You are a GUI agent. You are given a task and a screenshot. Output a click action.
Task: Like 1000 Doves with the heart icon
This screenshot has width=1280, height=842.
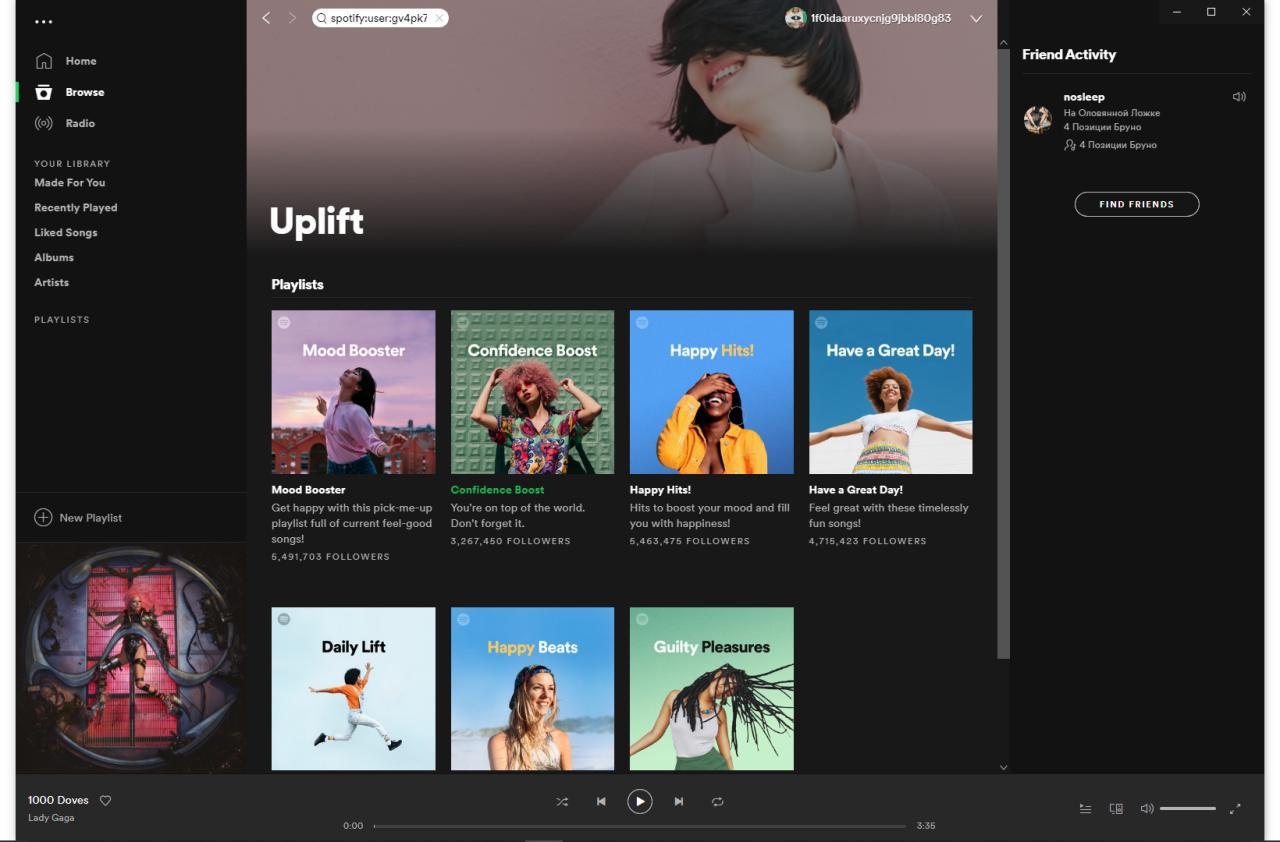tap(106, 800)
